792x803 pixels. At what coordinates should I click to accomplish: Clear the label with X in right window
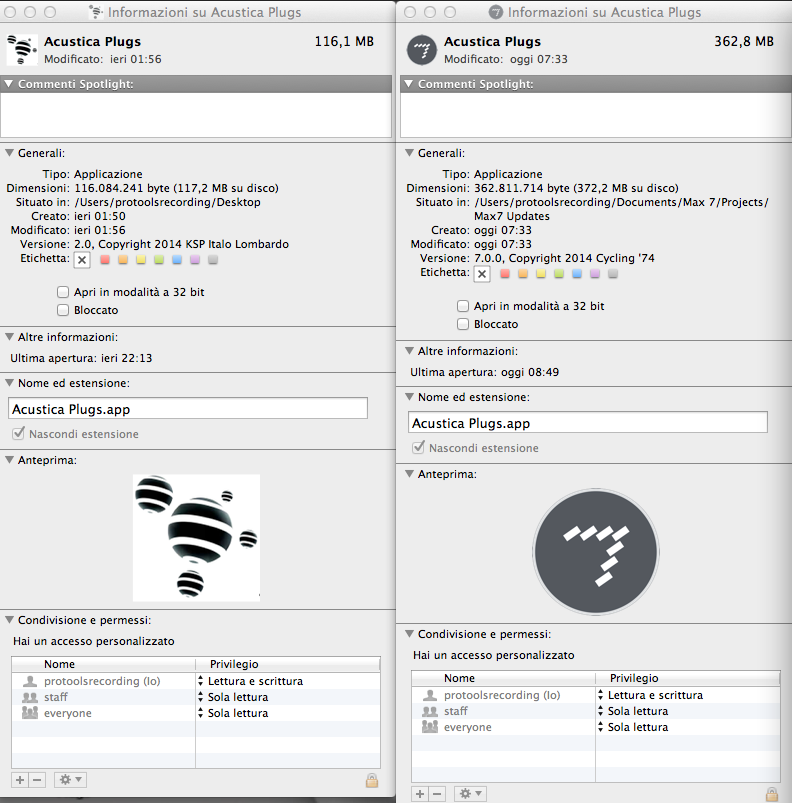(x=482, y=273)
